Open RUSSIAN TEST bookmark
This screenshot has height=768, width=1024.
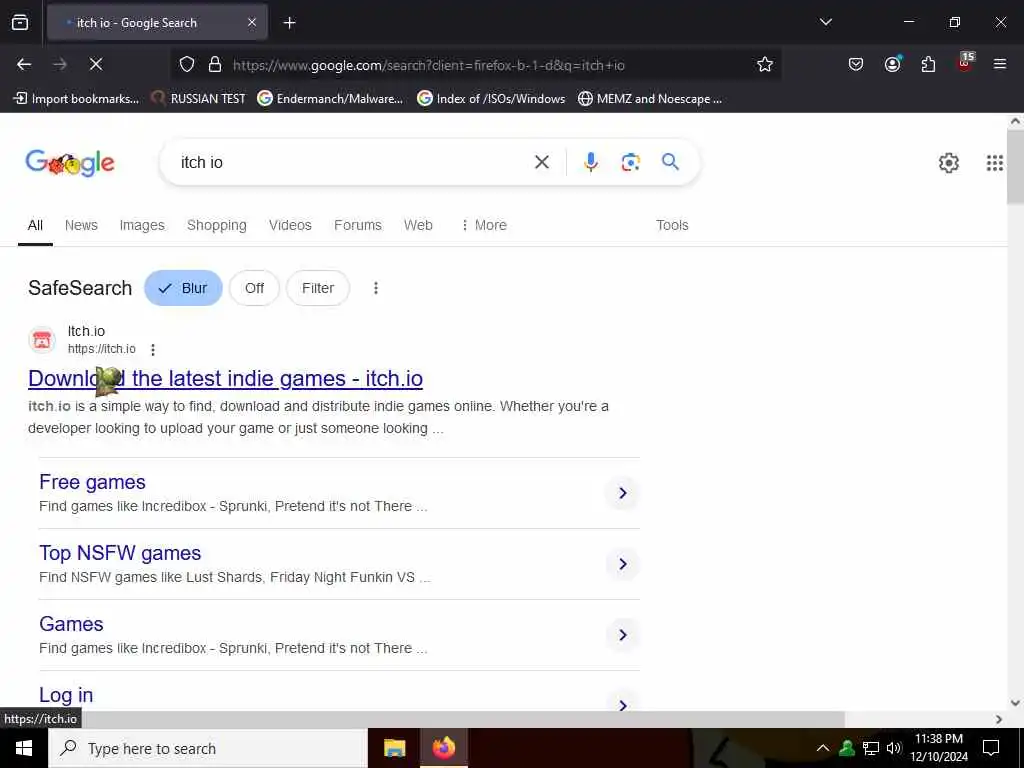[x=199, y=99]
